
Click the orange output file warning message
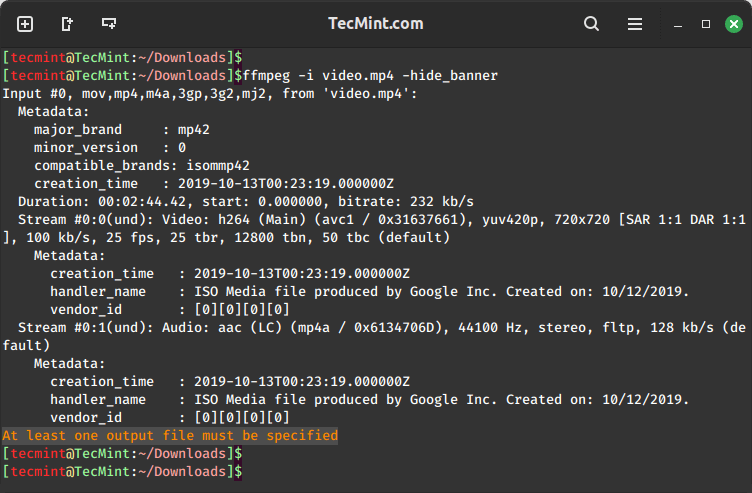[x=170, y=435]
